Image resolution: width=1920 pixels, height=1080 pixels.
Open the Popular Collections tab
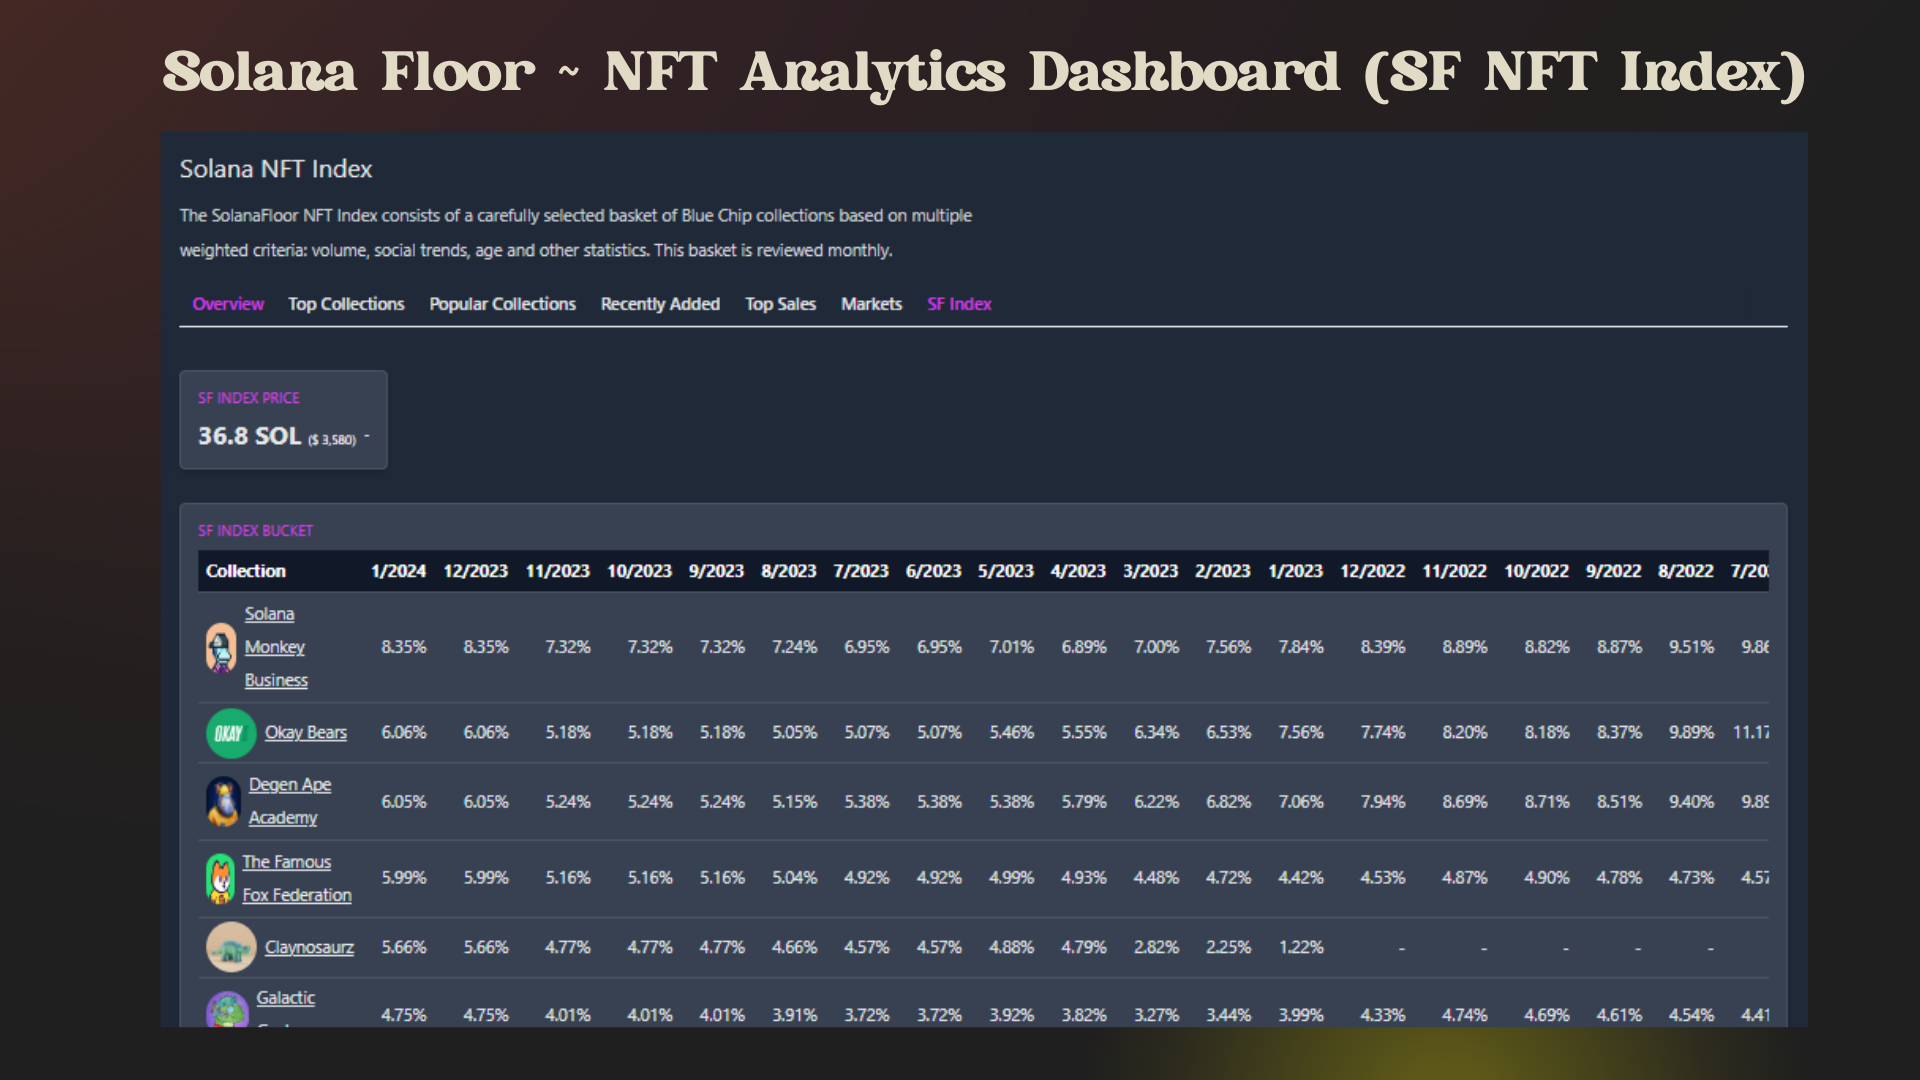pyautogui.click(x=502, y=304)
